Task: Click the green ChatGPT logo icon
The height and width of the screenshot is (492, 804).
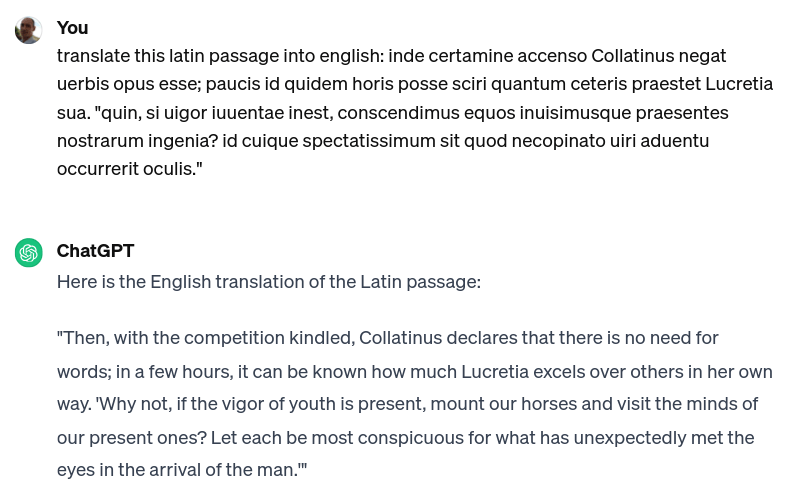Action: [x=29, y=253]
